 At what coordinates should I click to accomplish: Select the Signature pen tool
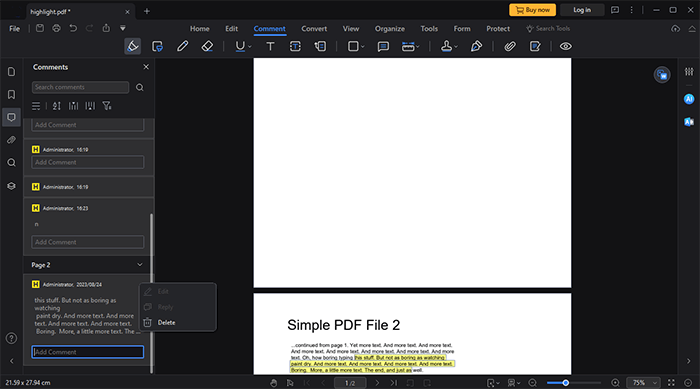(x=476, y=46)
